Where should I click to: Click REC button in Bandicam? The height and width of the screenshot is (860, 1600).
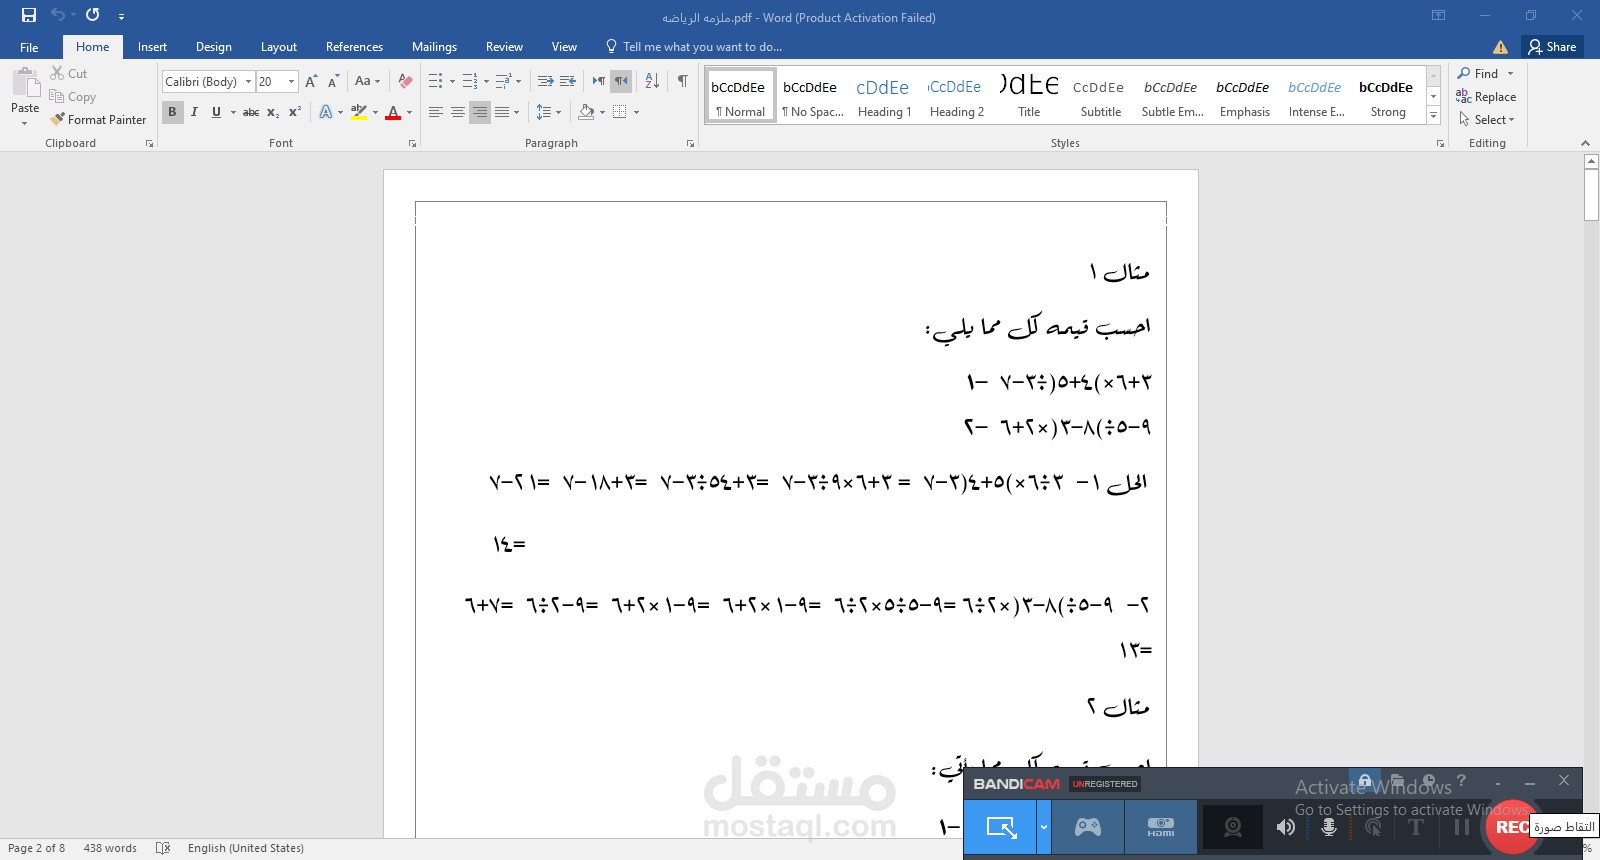1512,827
